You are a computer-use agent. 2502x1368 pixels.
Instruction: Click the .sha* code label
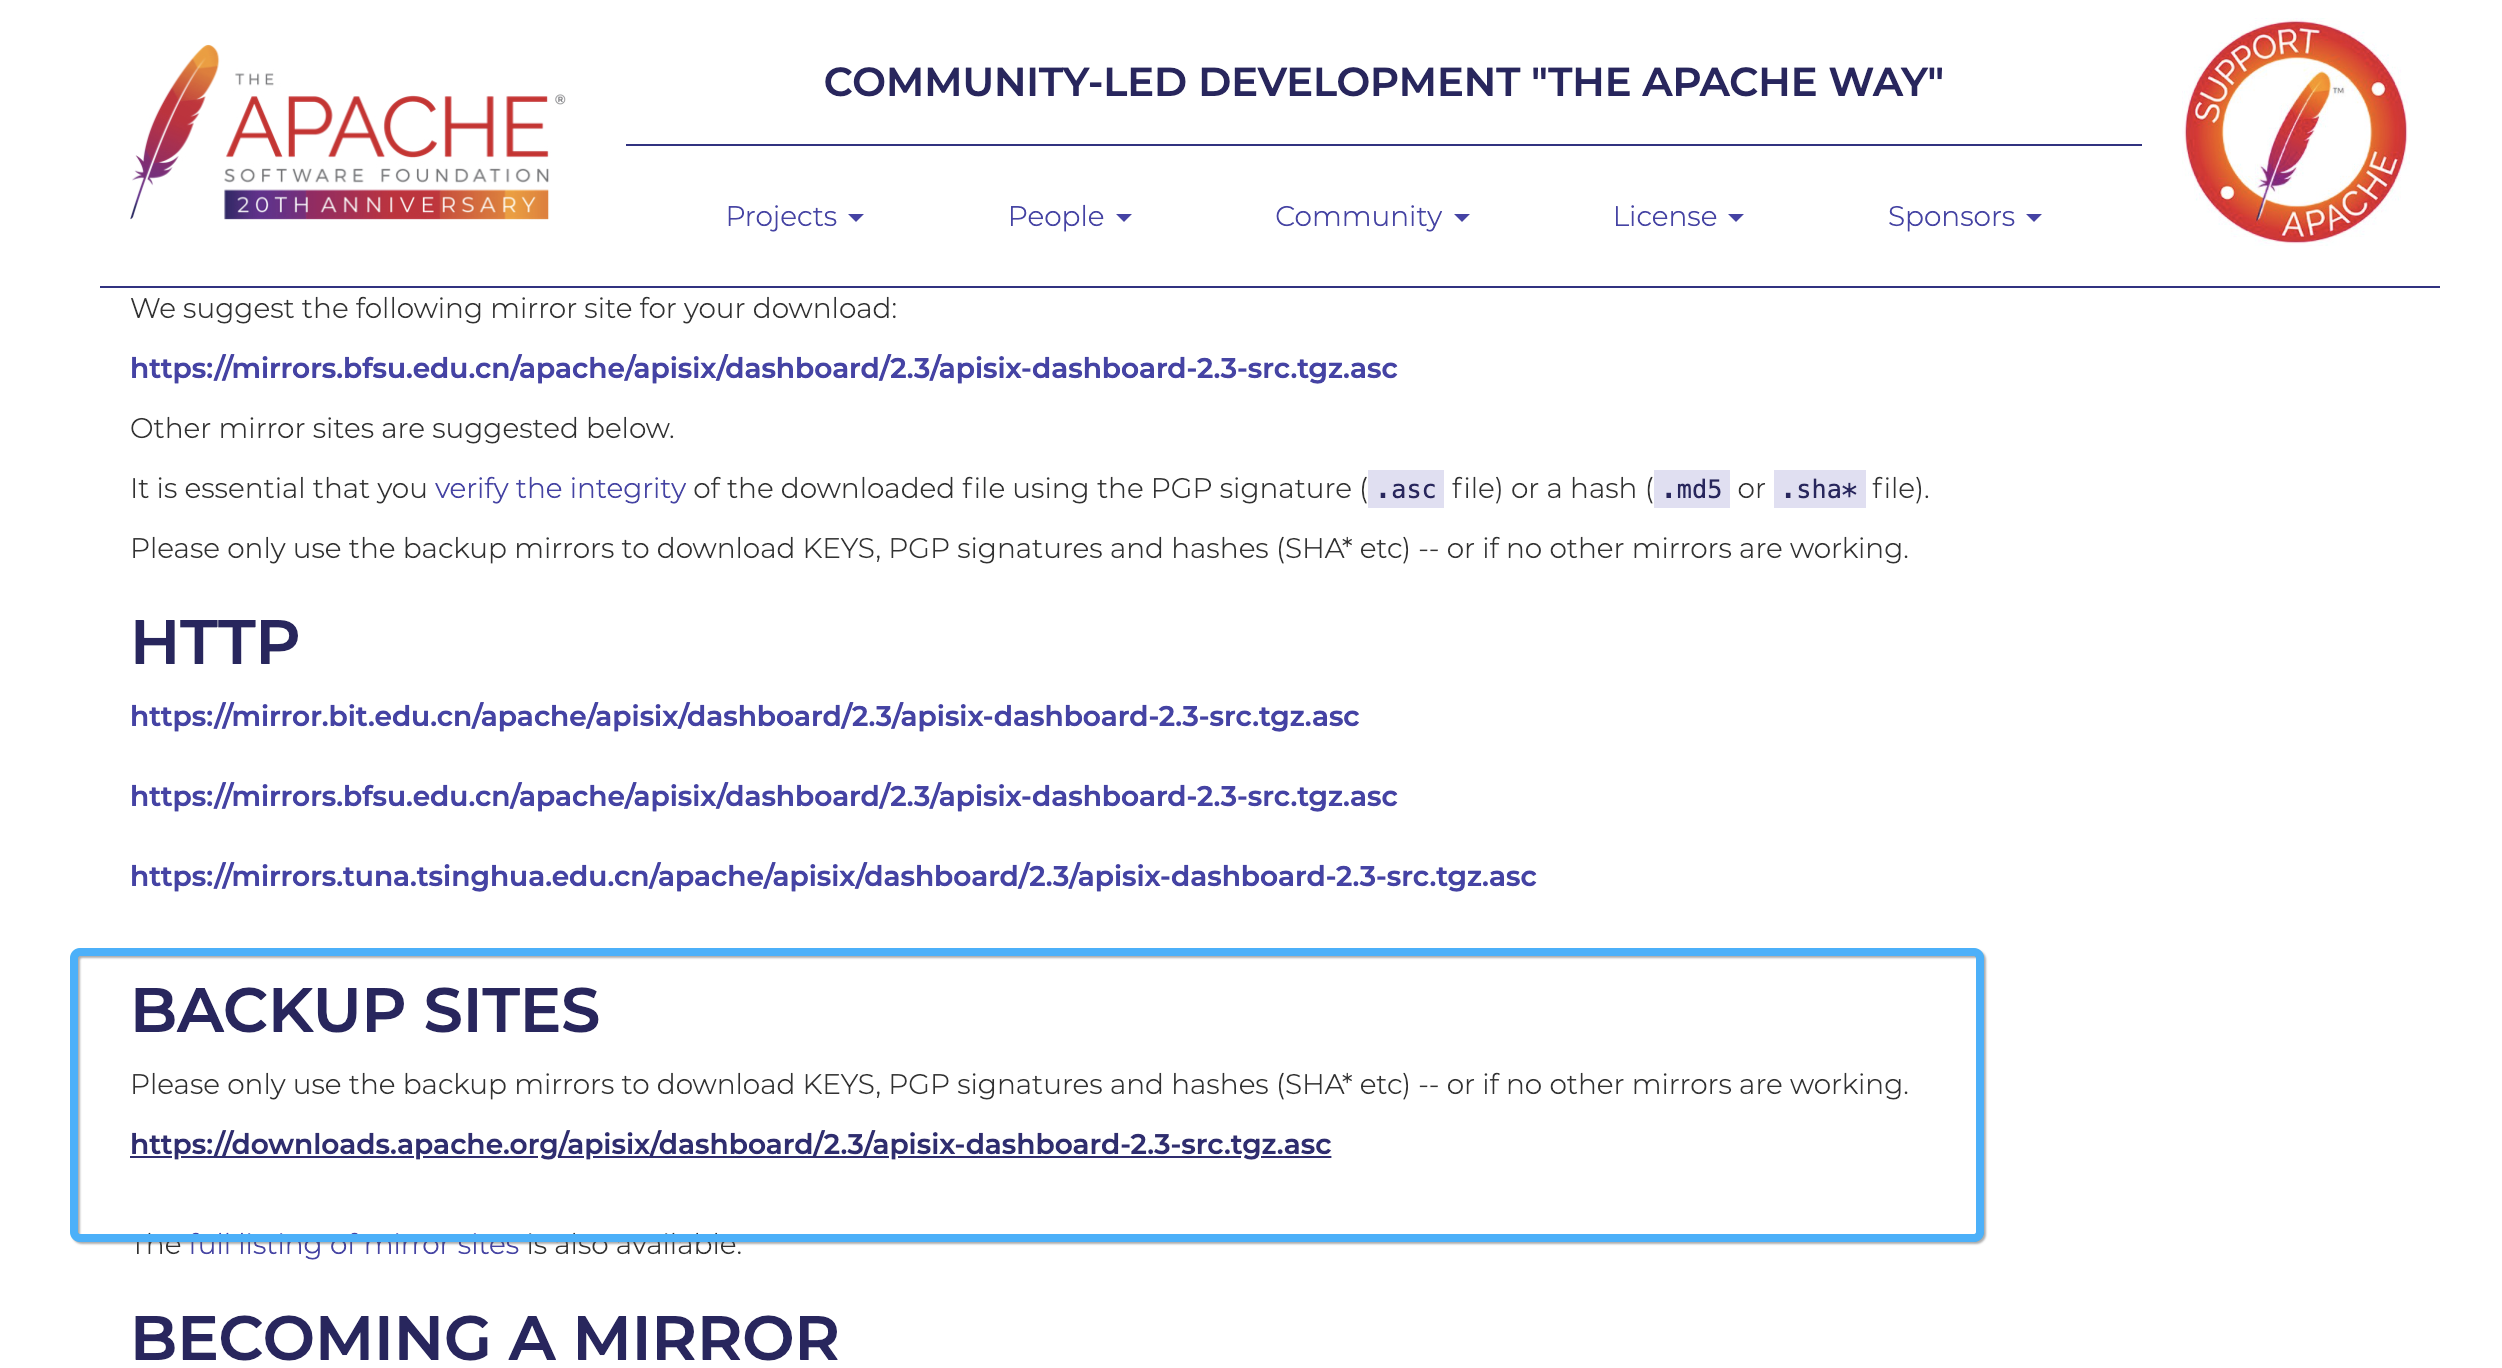(1819, 489)
